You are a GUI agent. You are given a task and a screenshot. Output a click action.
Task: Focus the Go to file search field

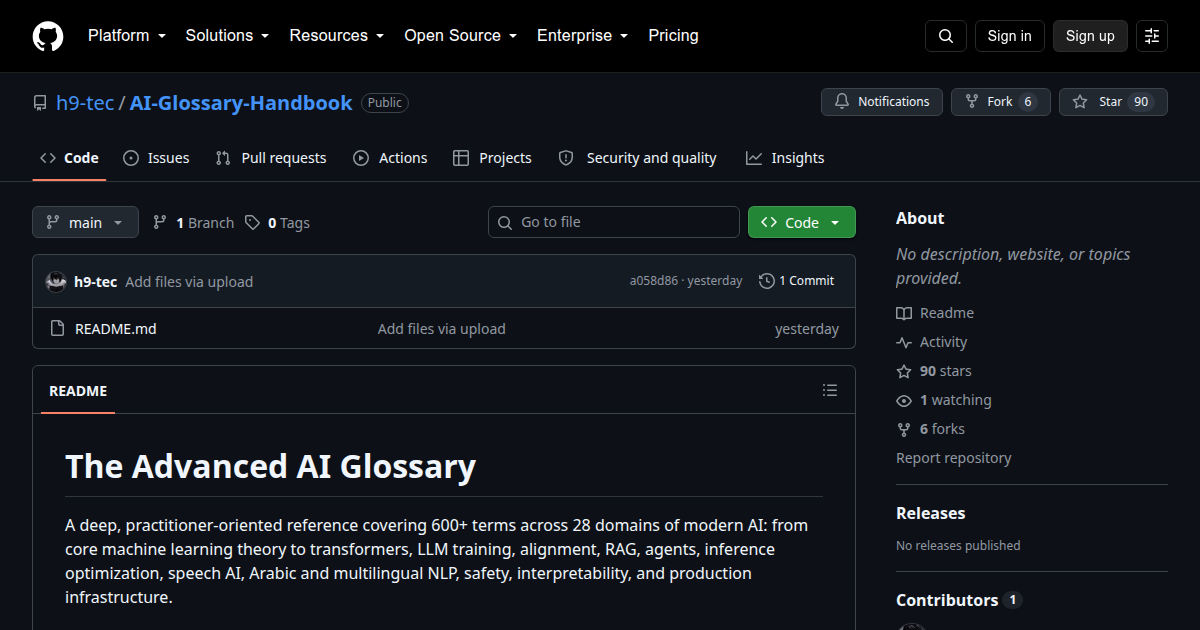click(x=614, y=222)
